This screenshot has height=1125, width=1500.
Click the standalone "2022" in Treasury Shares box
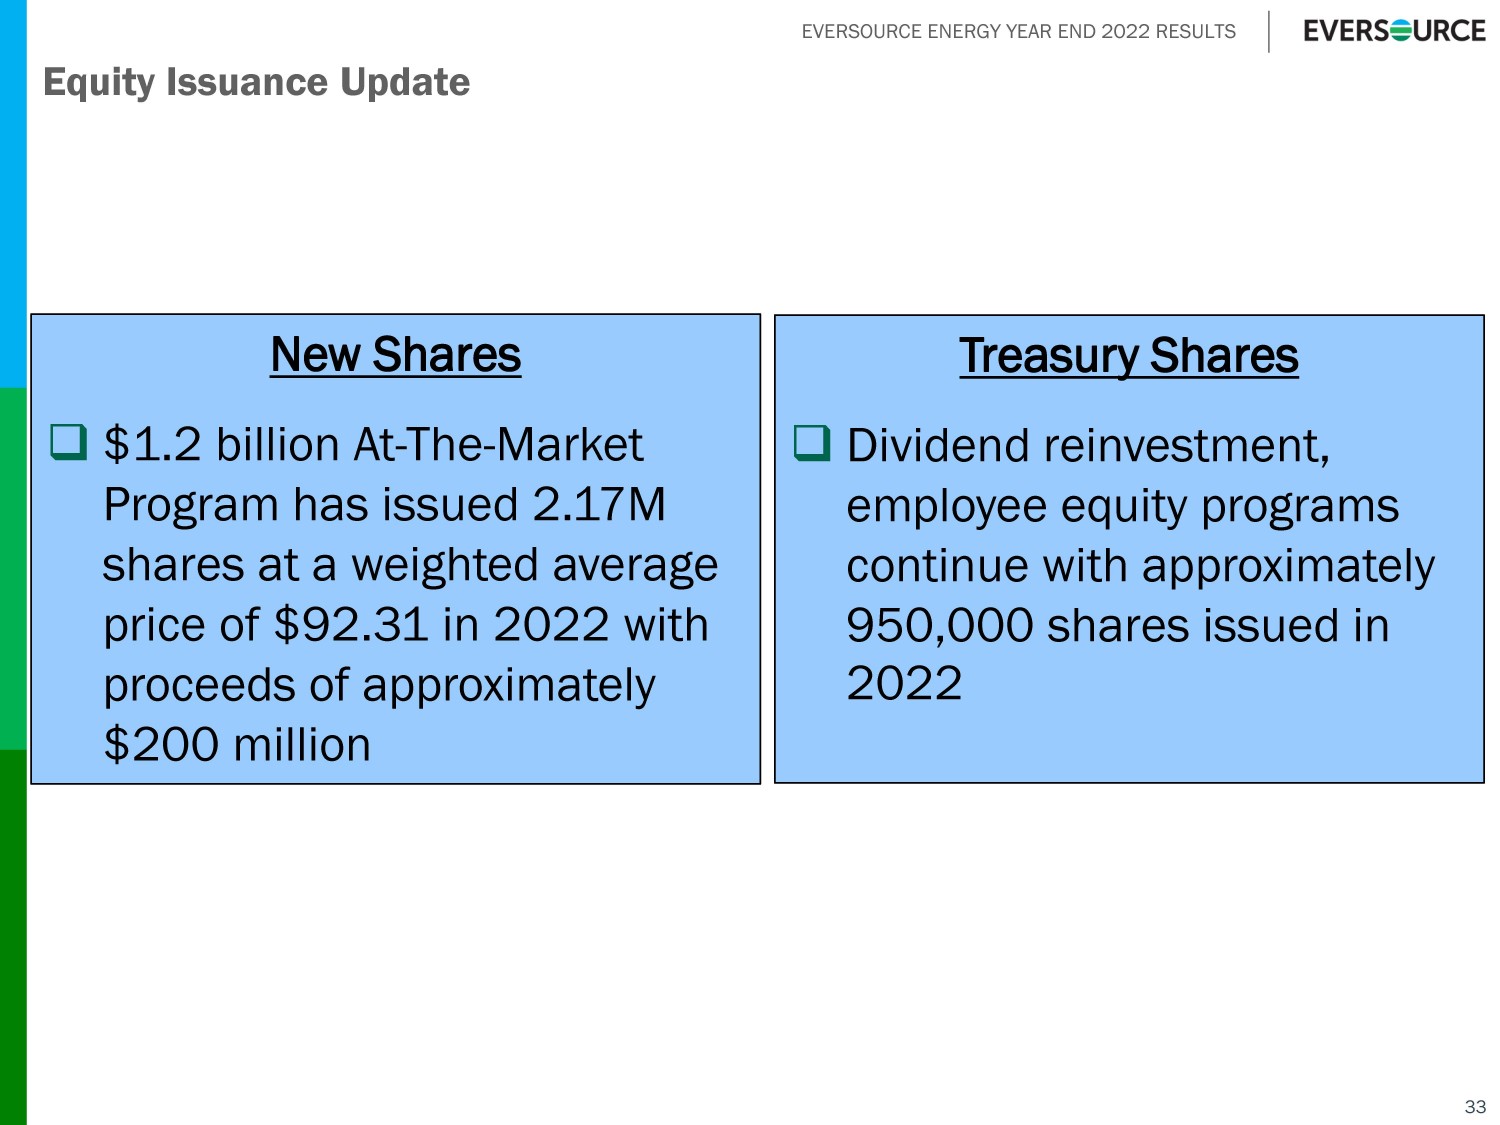coord(904,684)
